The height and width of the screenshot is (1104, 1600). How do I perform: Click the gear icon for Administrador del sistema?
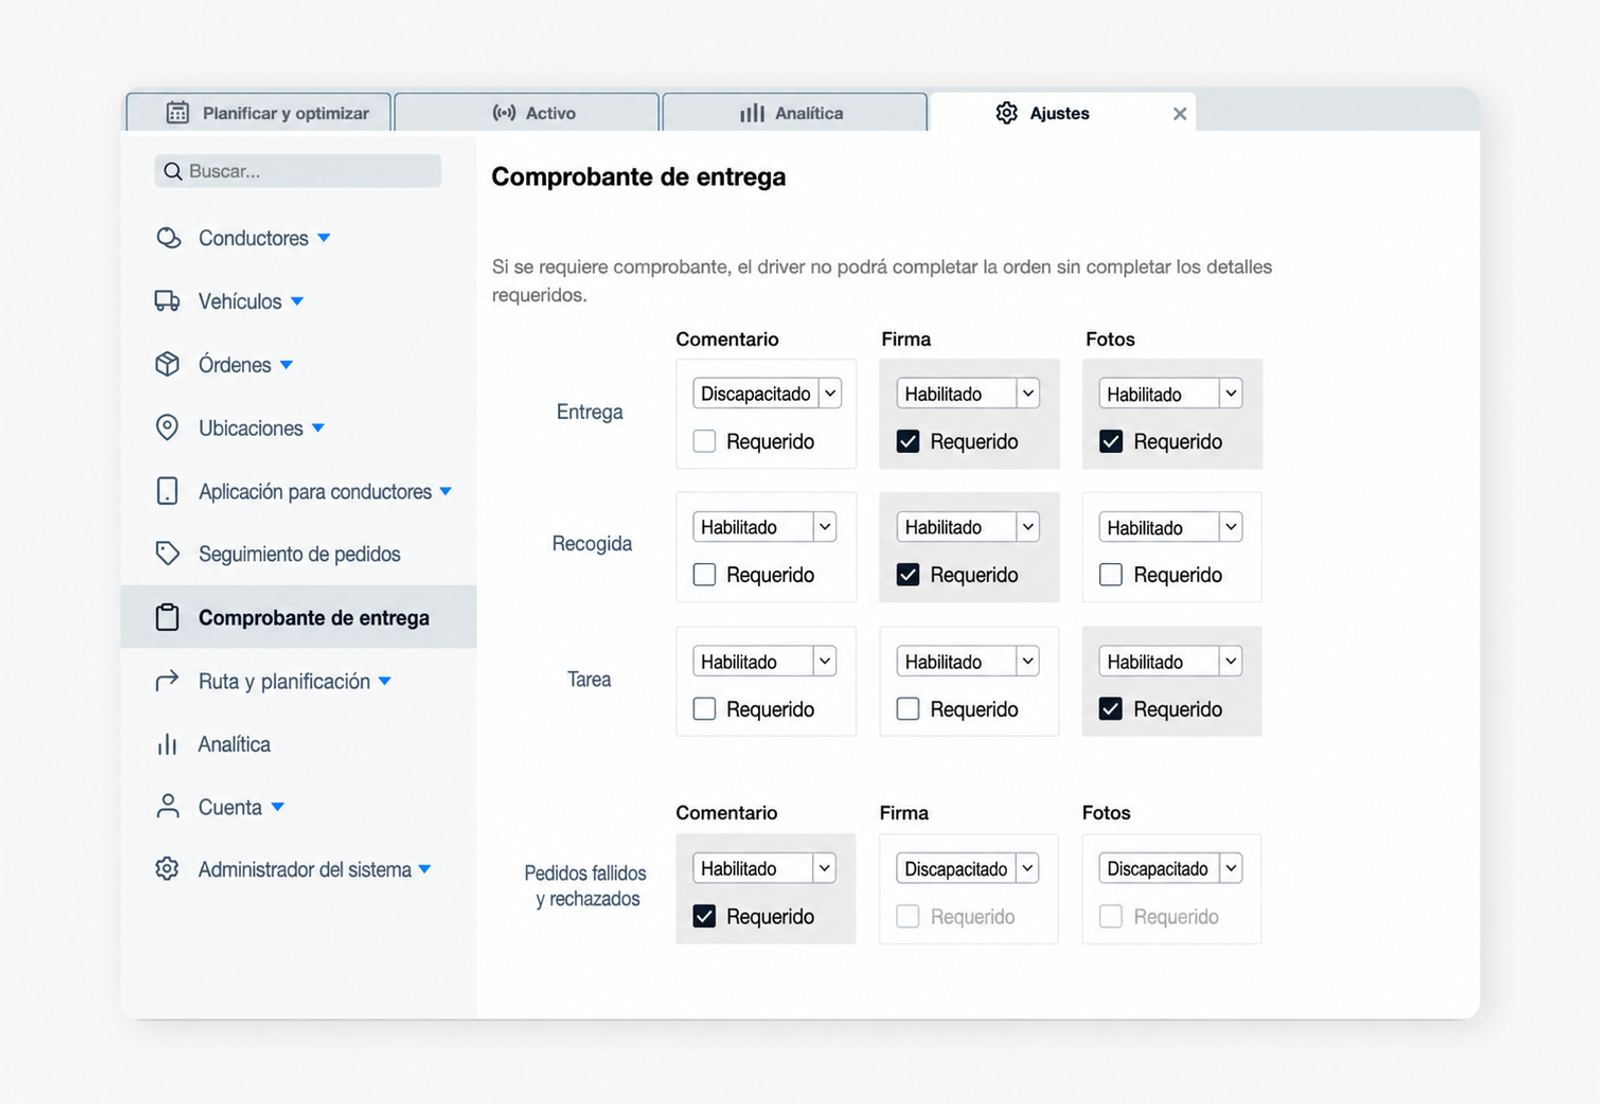coord(167,869)
